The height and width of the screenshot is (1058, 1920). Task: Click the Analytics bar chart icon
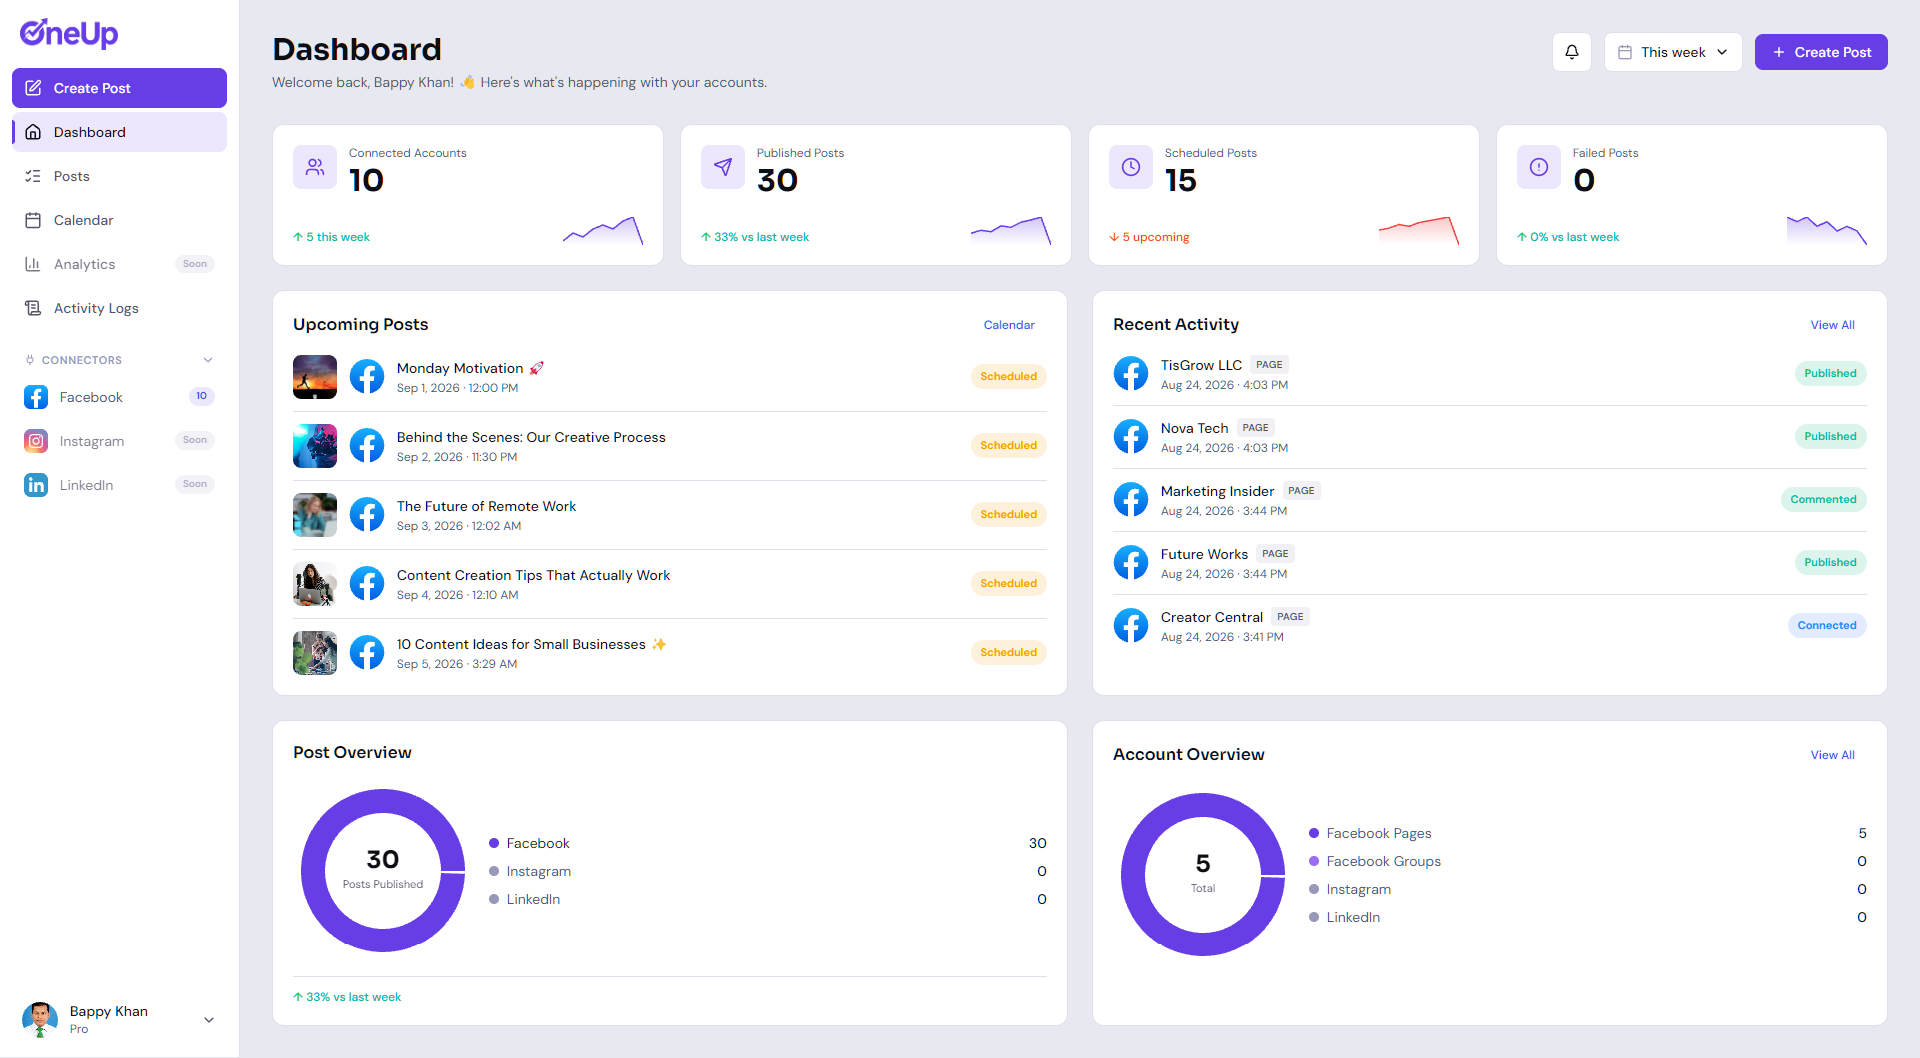point(33,264)
